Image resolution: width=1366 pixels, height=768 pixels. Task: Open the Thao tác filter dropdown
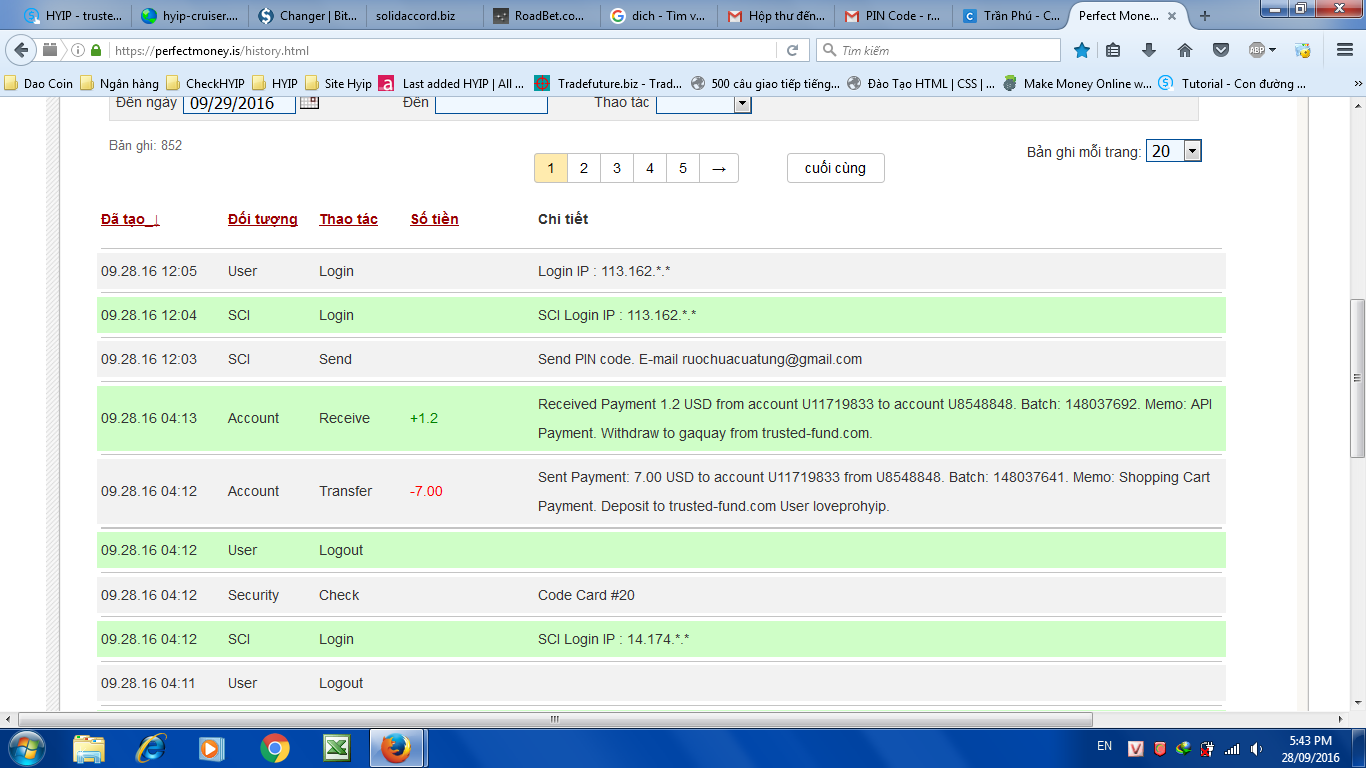pyautogui.click(x=704, y=102)
